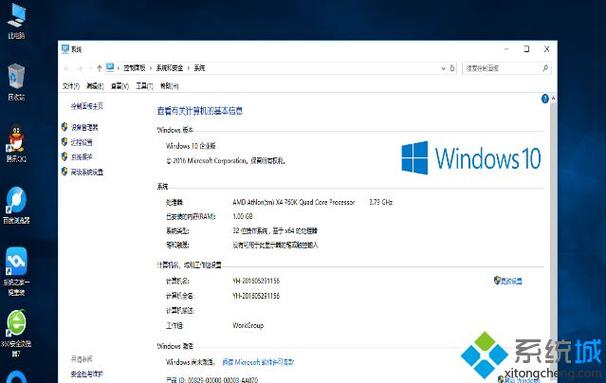606x383 pixels.
Task: Click the magnifier search icon
Action: [545, 68]
